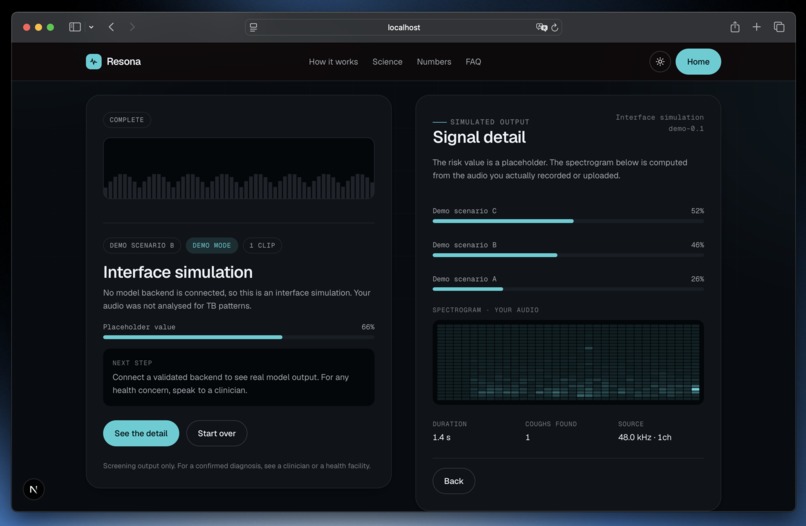Open Safari sidebar panel icon
Viewport: 806px width, 526px height.
(75, 27)
